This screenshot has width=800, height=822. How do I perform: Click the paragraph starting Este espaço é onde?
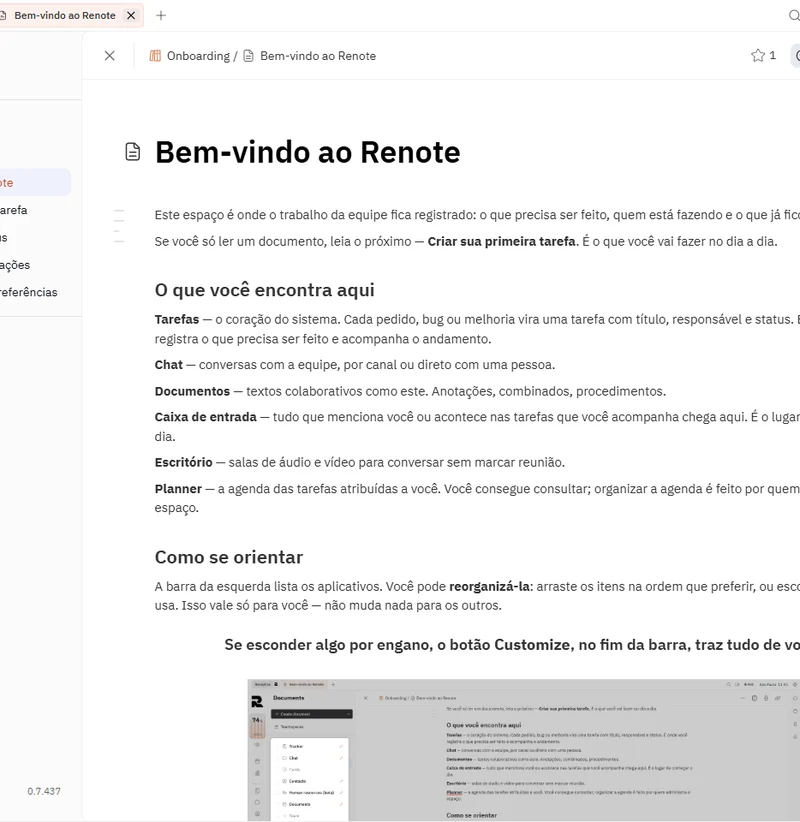tap(477, 215)
